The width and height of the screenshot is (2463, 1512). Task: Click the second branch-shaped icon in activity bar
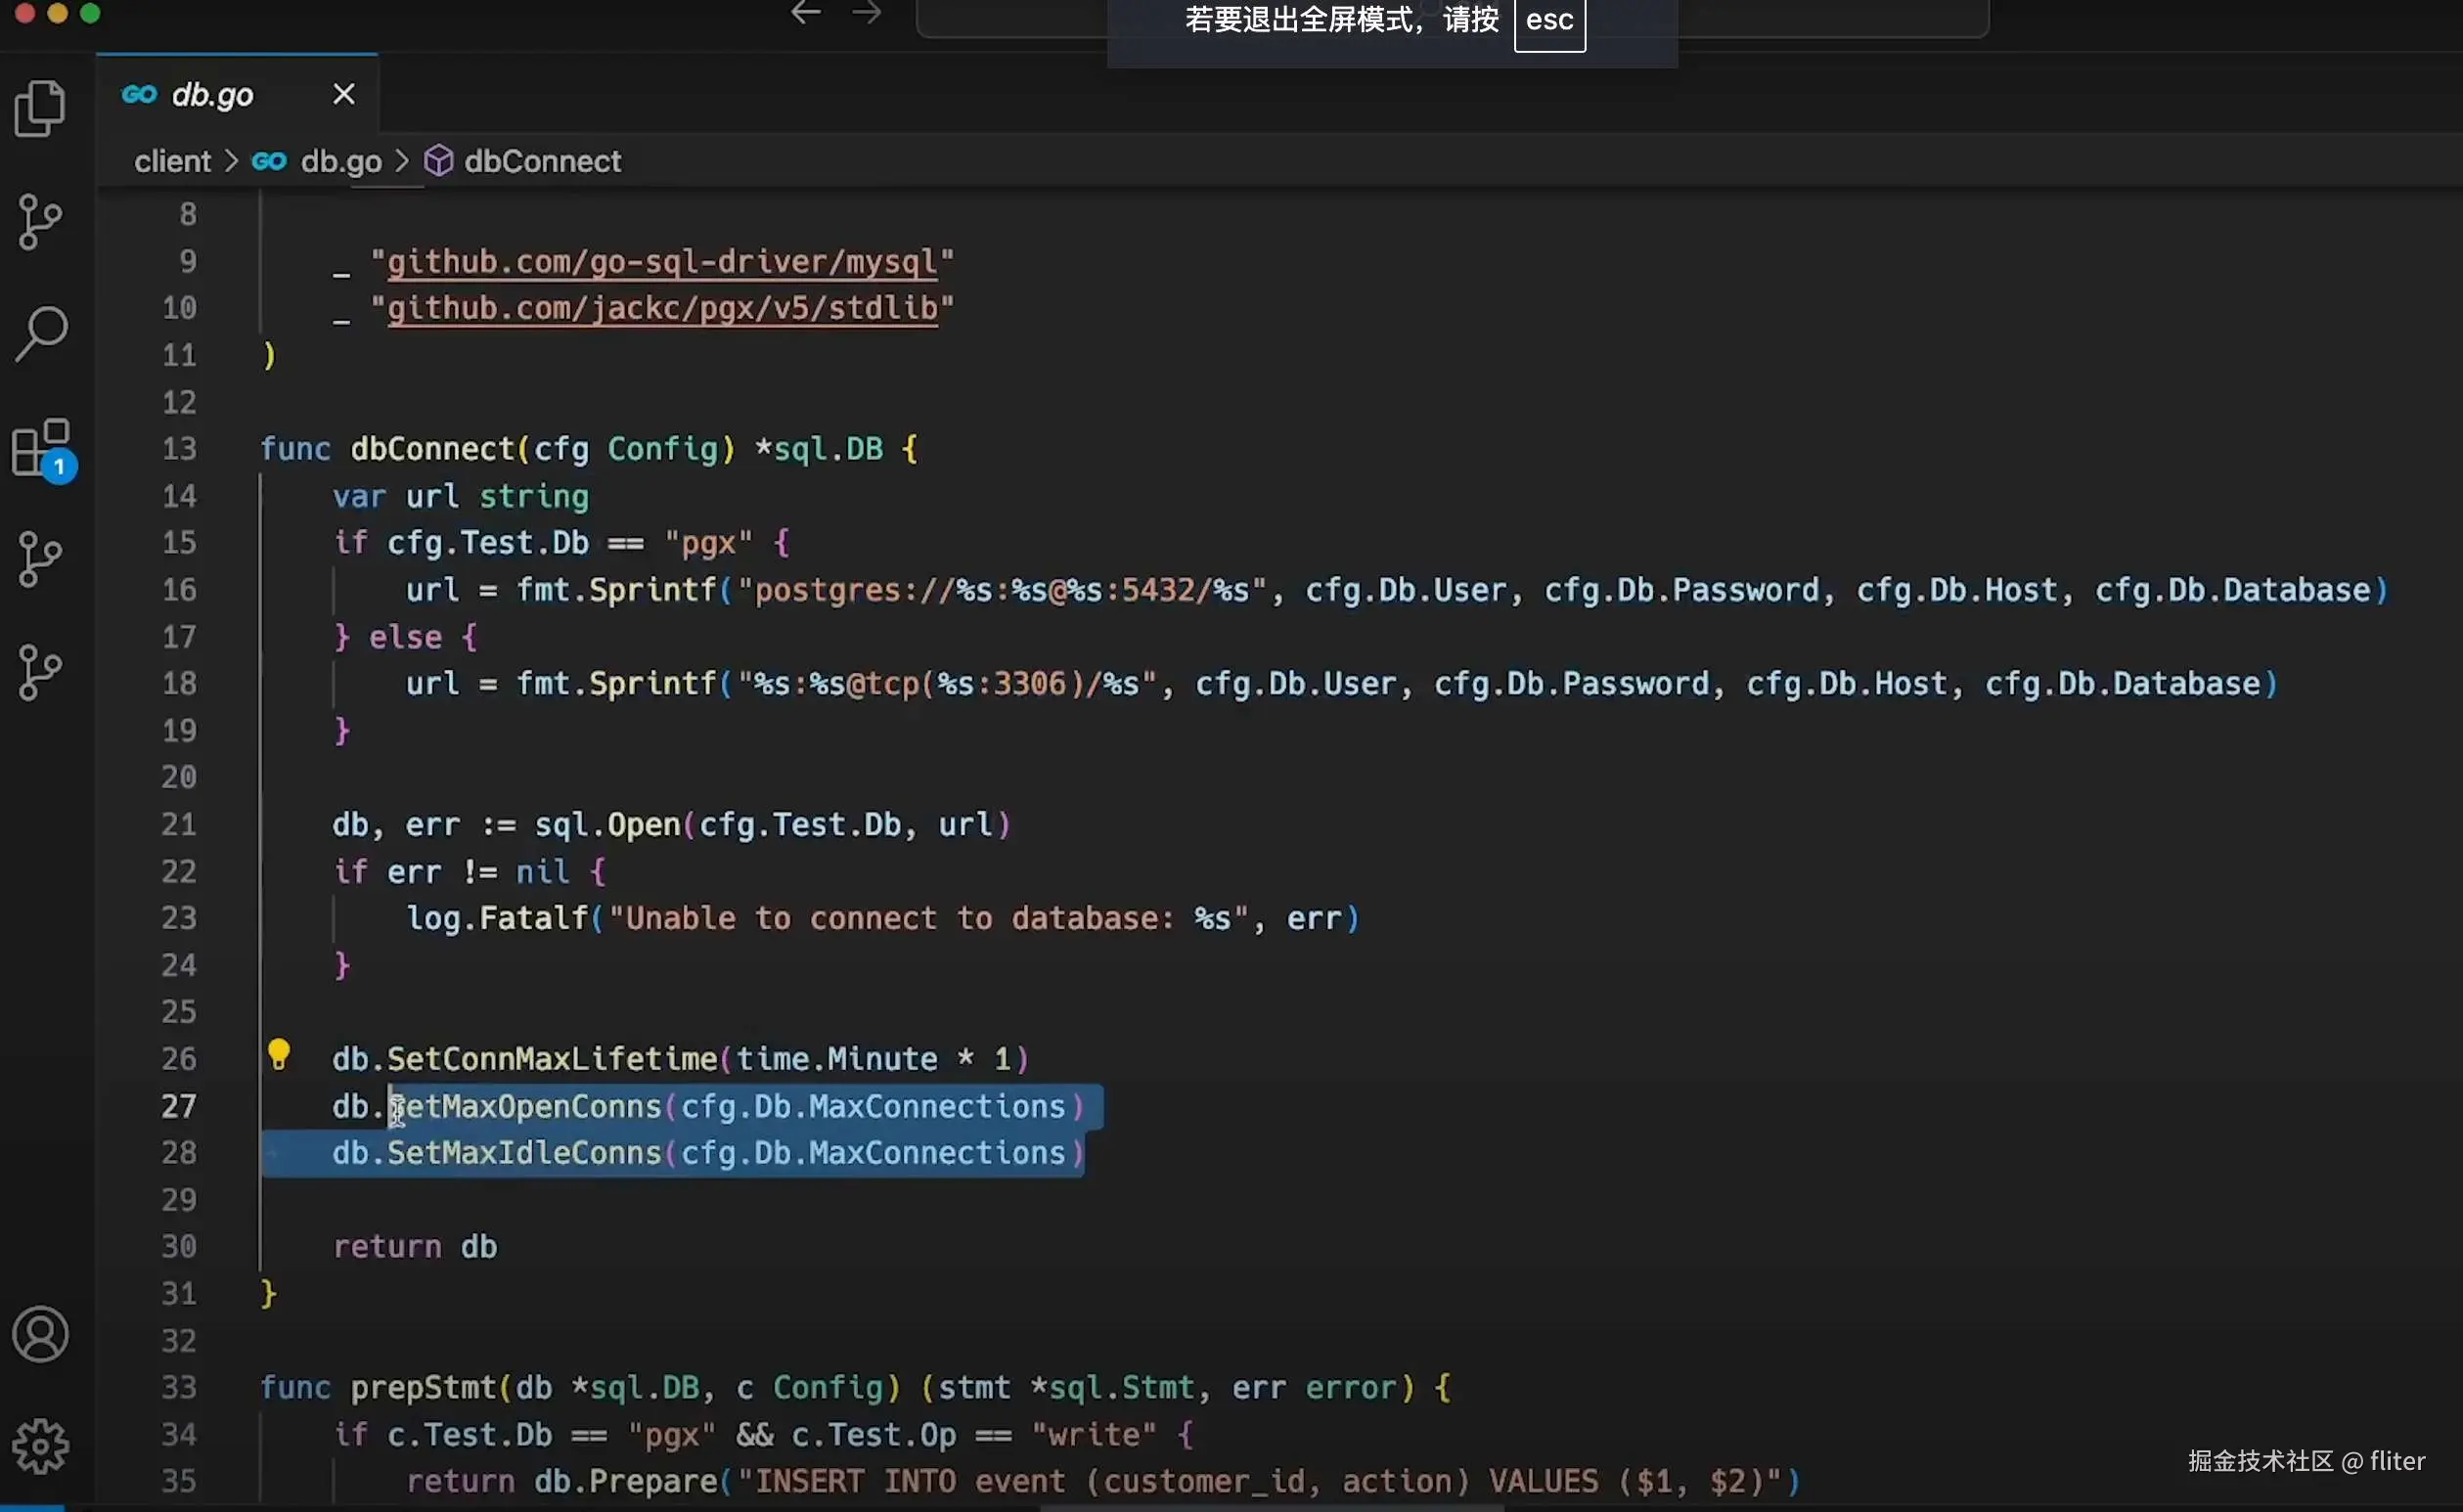click(41, 558)
